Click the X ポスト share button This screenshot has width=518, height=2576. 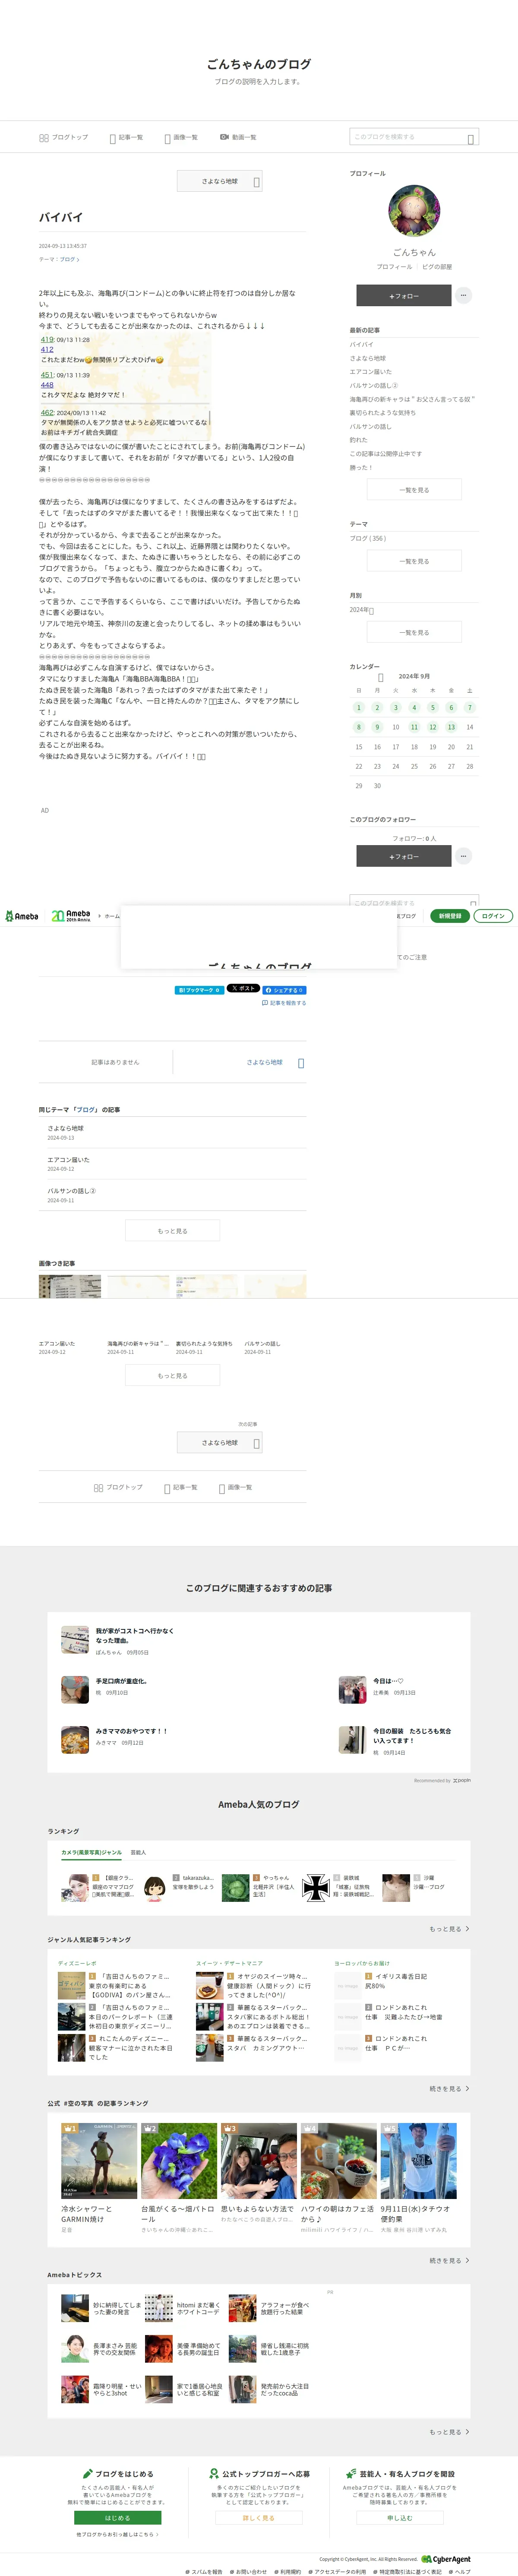click(242, 988)
